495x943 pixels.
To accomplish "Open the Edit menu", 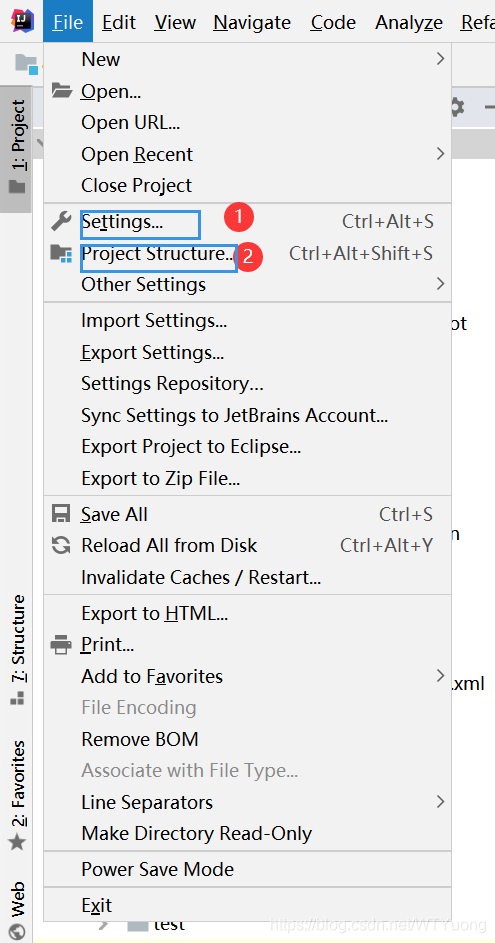I will (118, 22).
